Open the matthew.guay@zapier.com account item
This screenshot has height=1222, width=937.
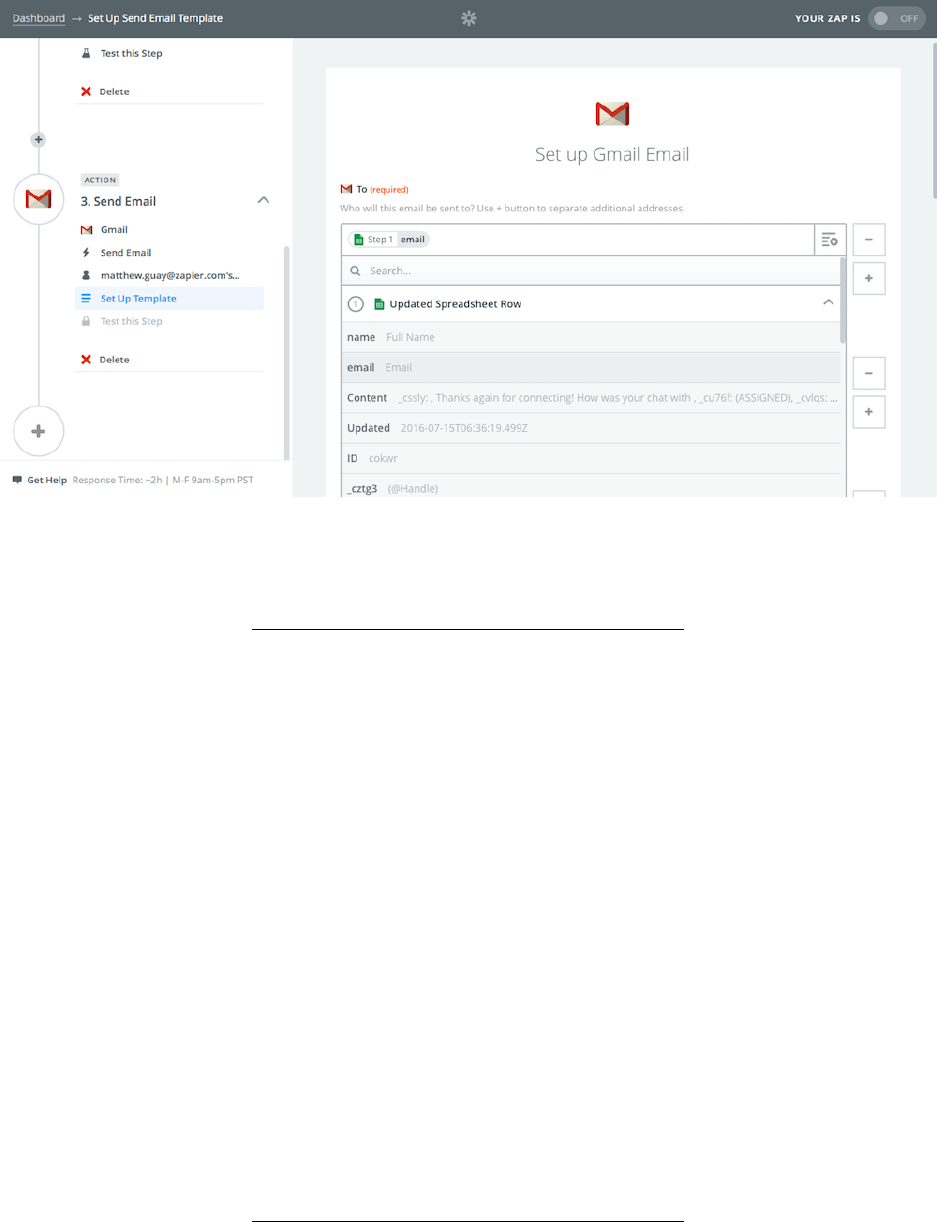point(169,275)
